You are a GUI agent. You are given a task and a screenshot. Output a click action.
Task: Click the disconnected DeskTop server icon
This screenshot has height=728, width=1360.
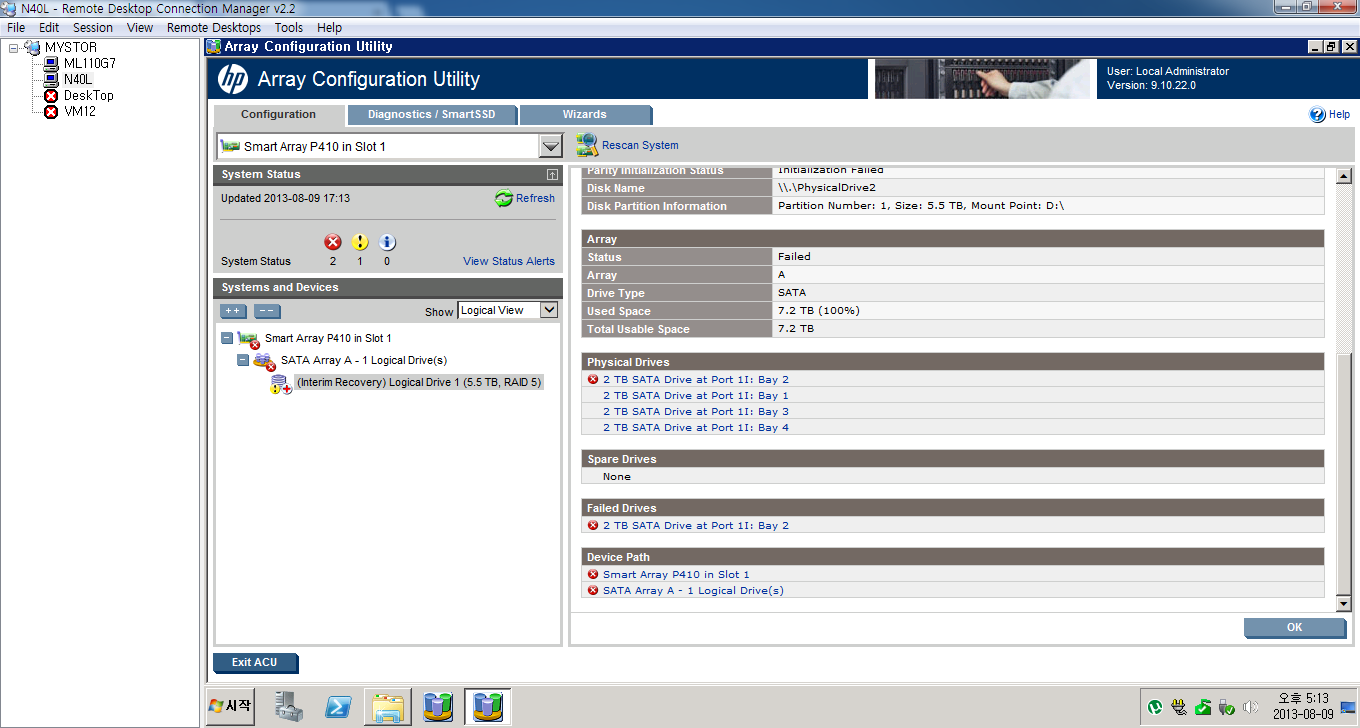point(51,96)
